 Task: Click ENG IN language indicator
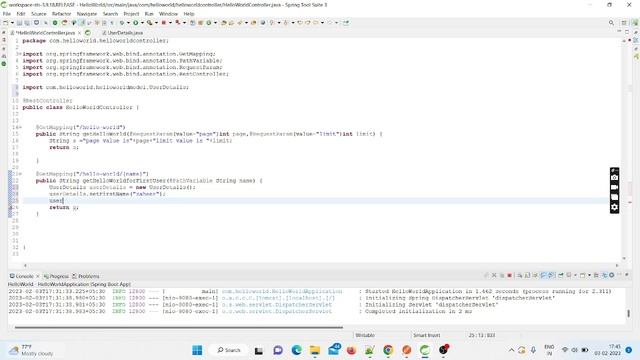[x=549, y=350]
